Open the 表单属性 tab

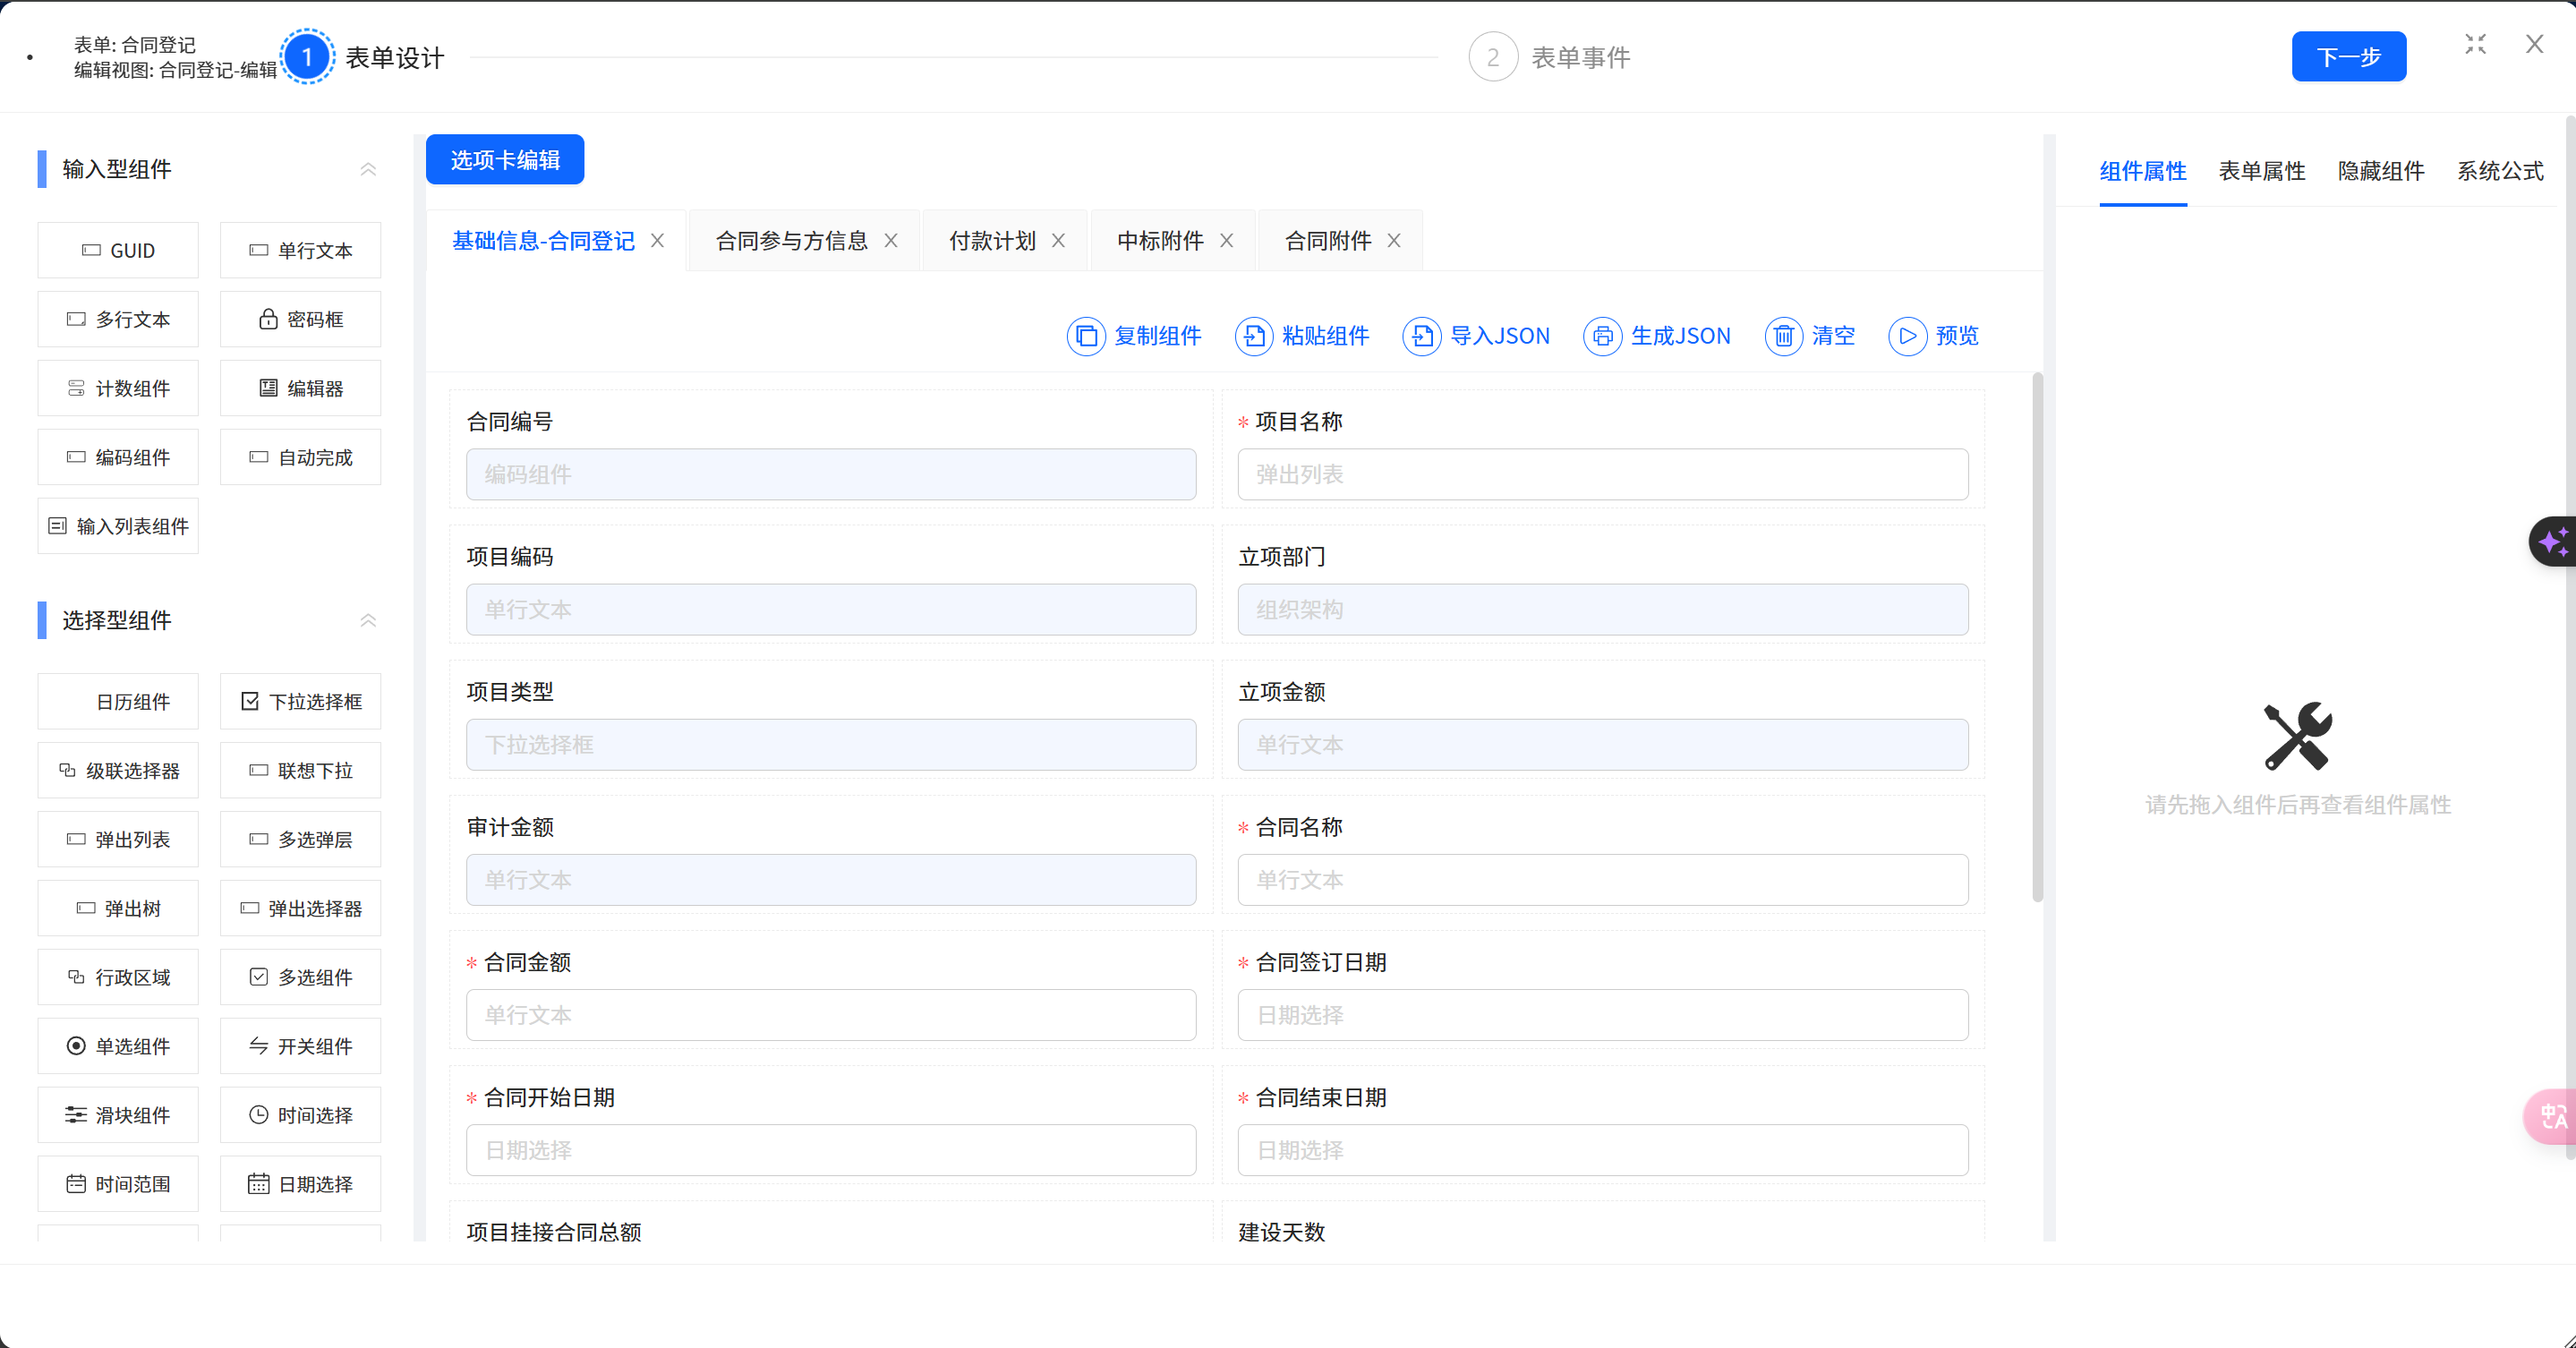pos(2262,171)
